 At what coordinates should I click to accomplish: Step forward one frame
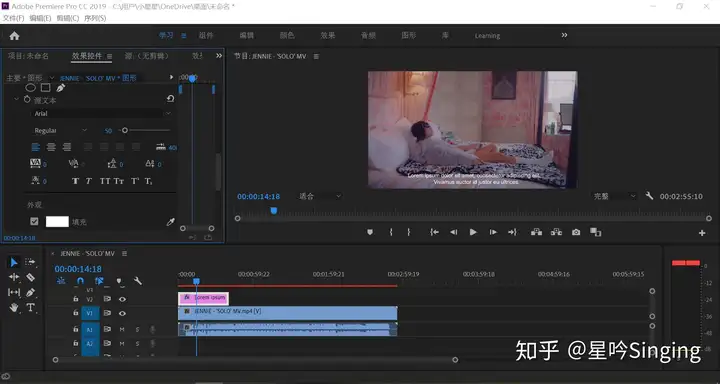tap(493, 232)
